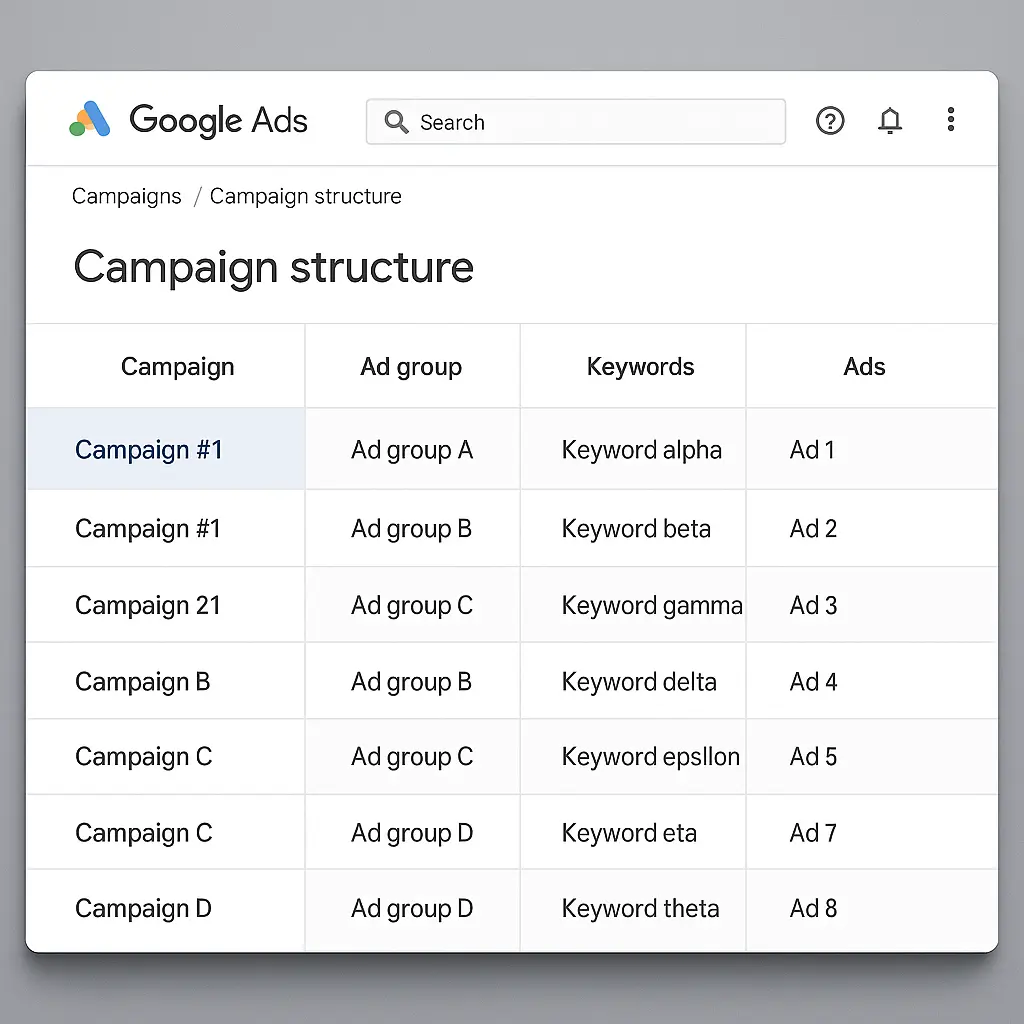Click the Ad group A cell
Image resolution: width=1024 pixels, height=1024 pixels.
click(412, 450)
